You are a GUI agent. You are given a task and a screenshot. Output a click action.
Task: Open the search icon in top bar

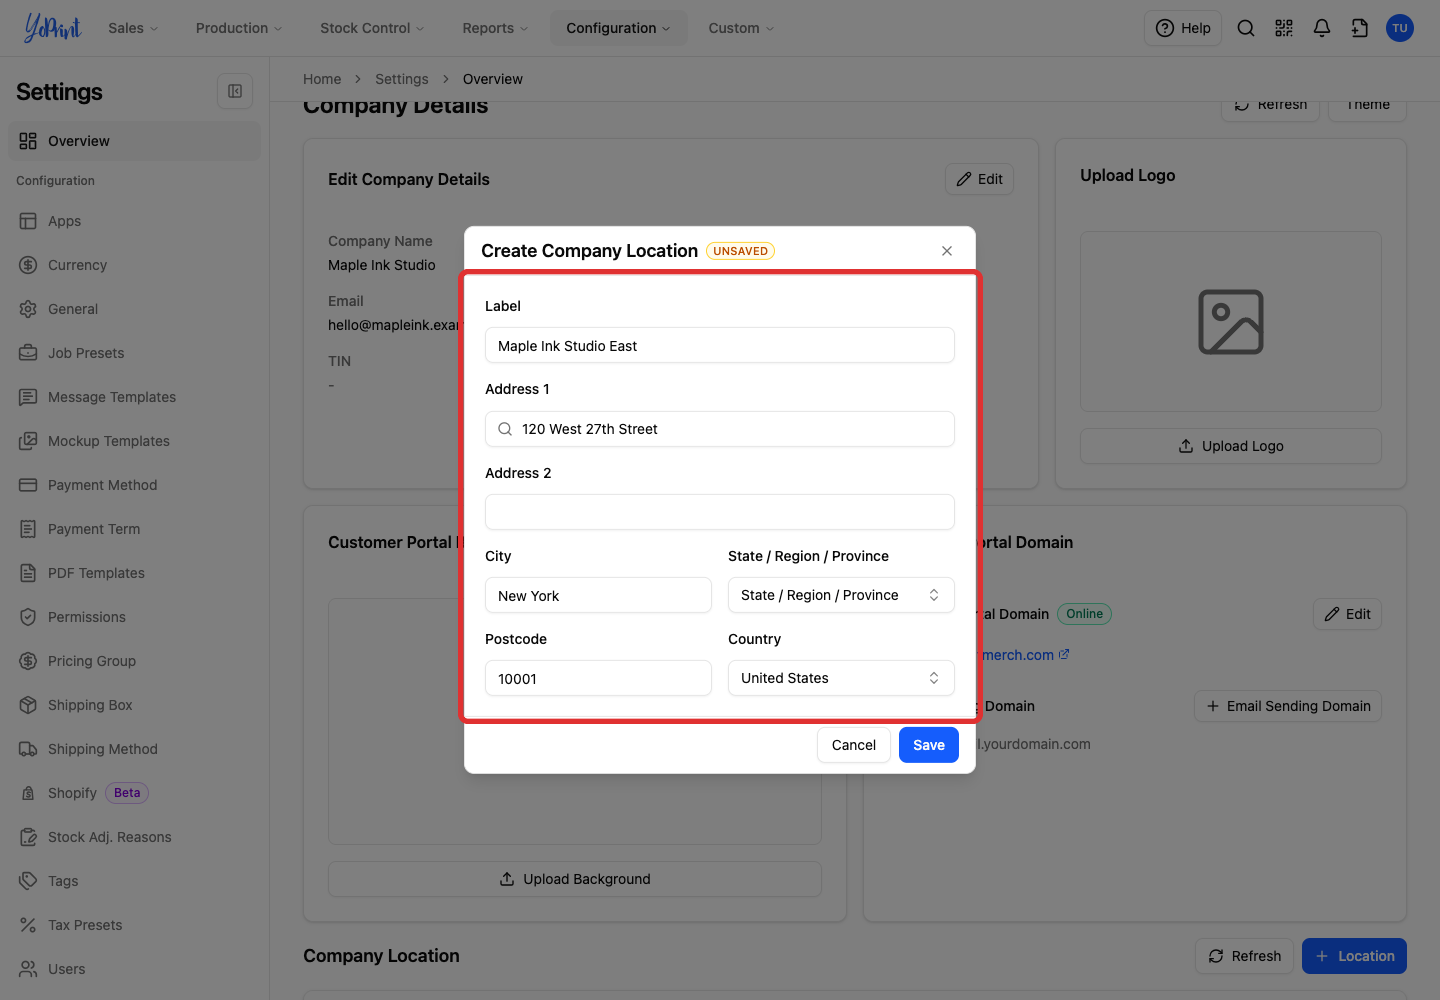[x=1246, y=28]
